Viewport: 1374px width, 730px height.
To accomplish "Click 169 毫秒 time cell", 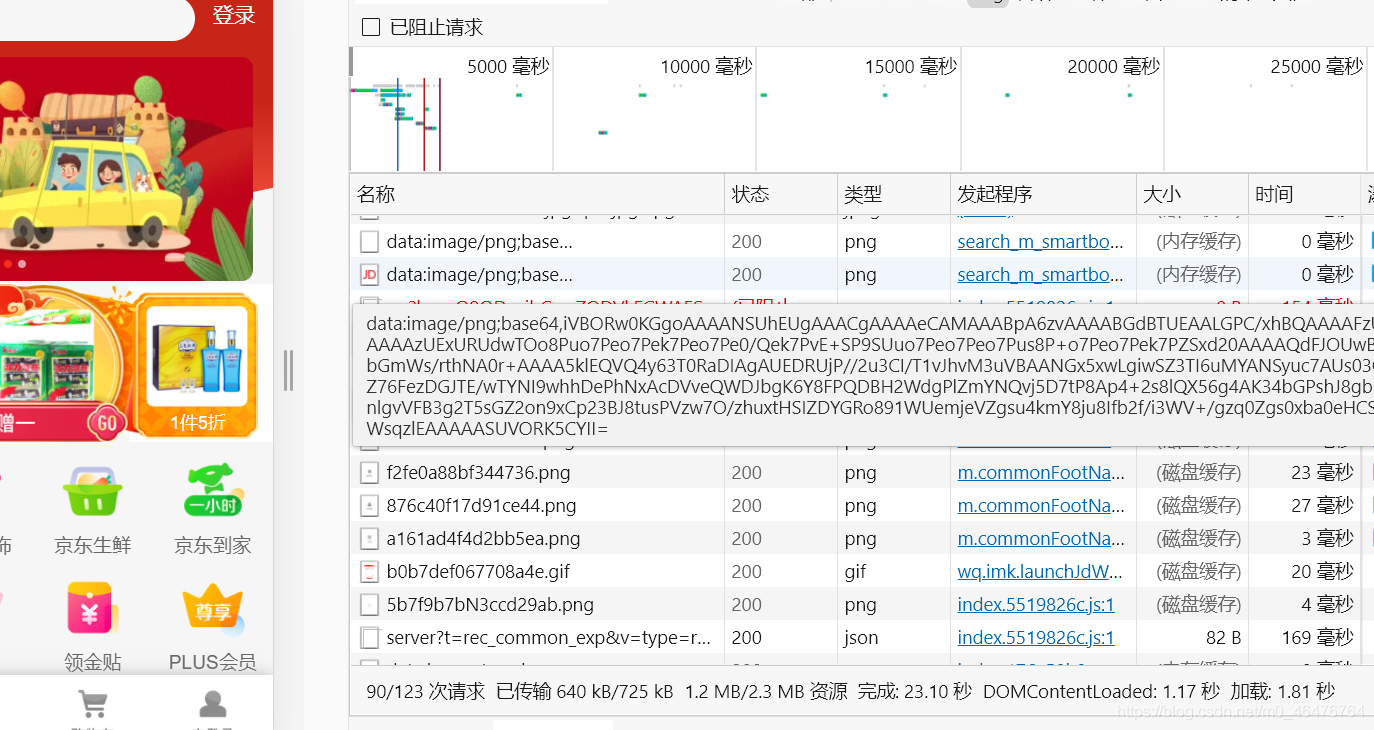I will click(1317, 637).
